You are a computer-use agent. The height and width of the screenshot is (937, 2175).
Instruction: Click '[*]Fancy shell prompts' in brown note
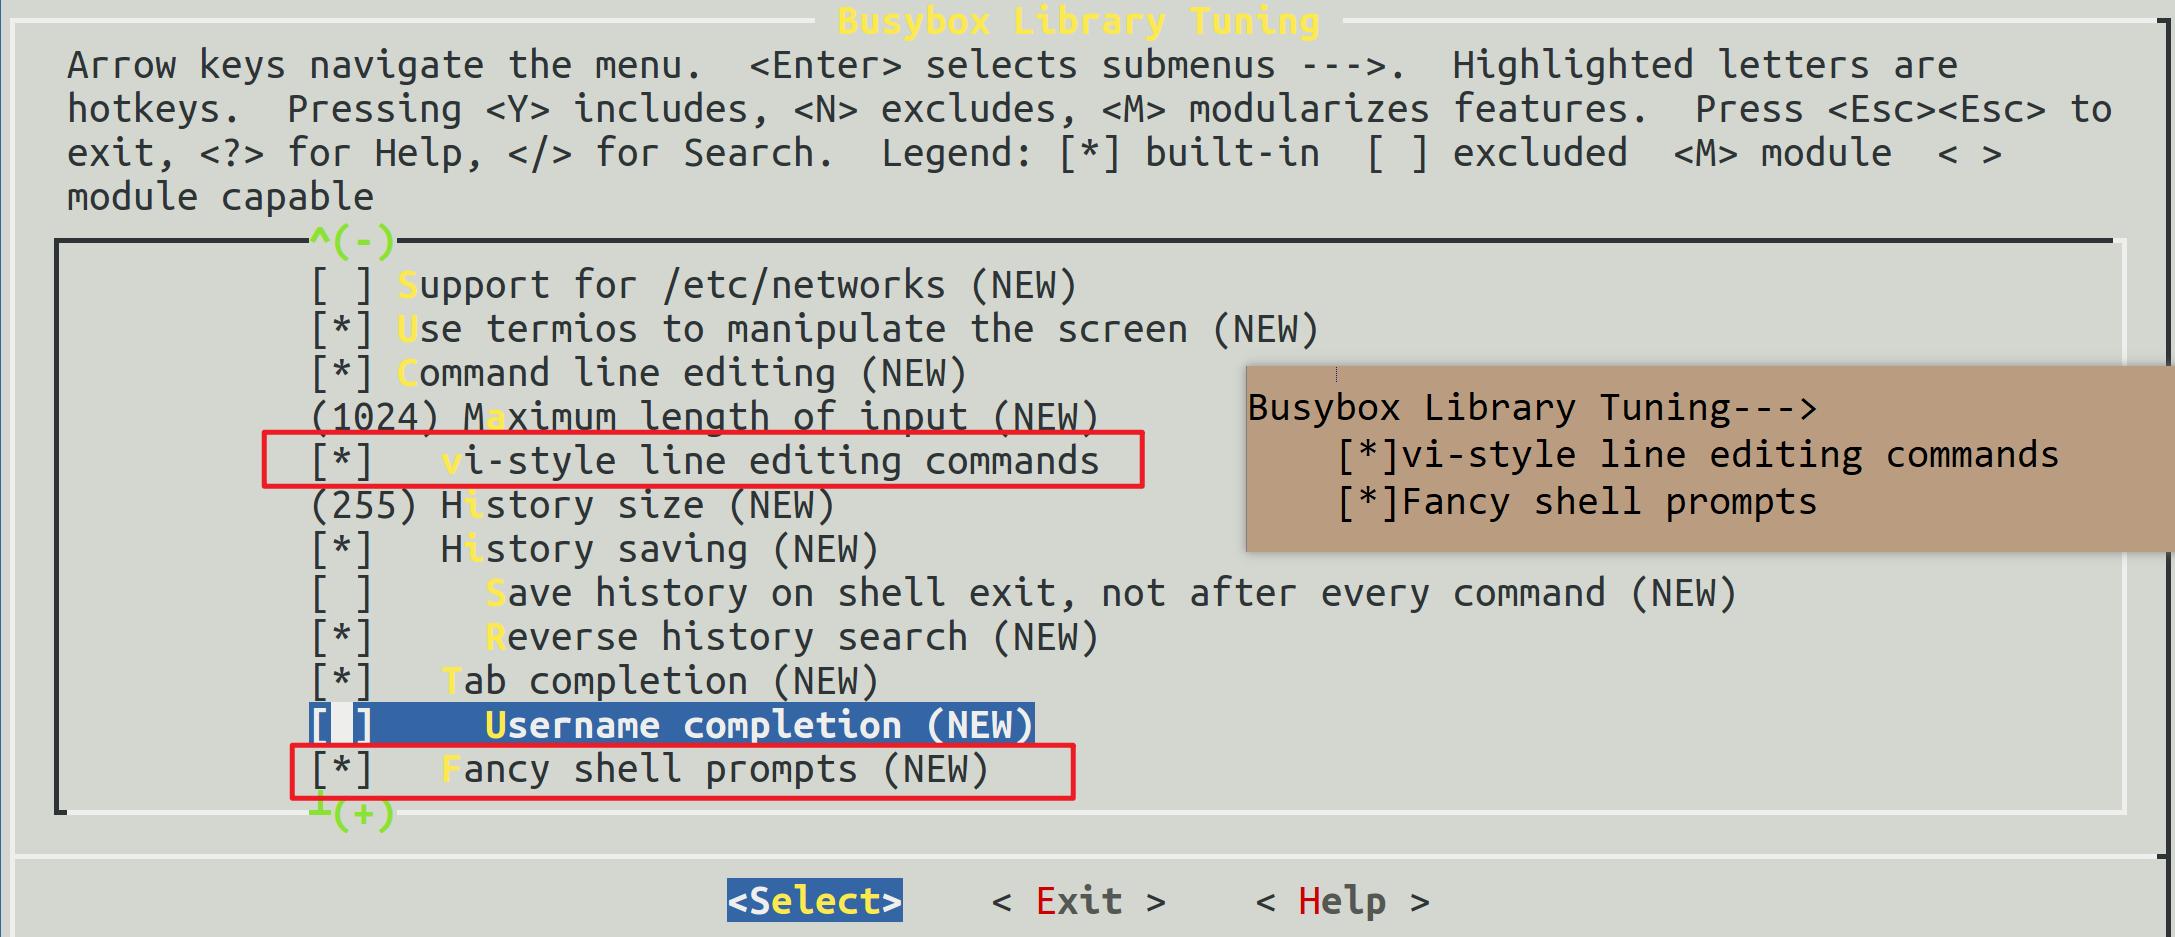(1577, 502)
